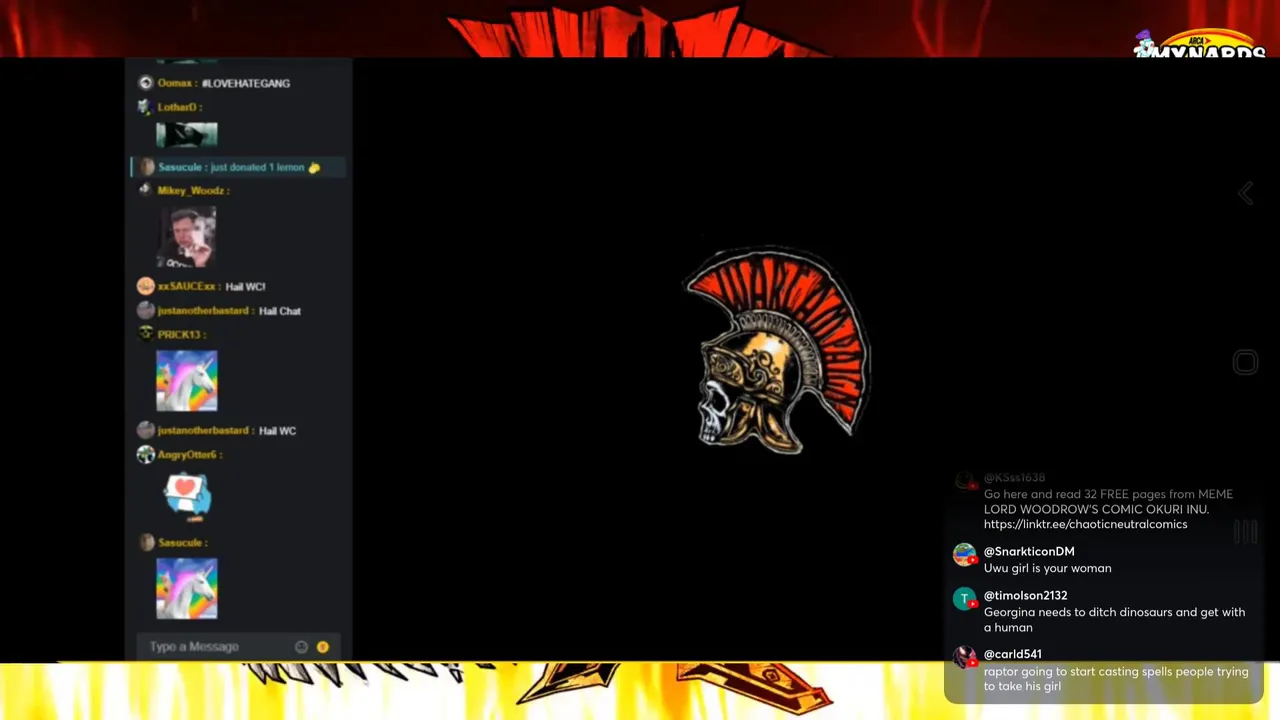Screen dimensions: 1280x720
Task: Tap the Android home square button
Action: coord(1245,362)
